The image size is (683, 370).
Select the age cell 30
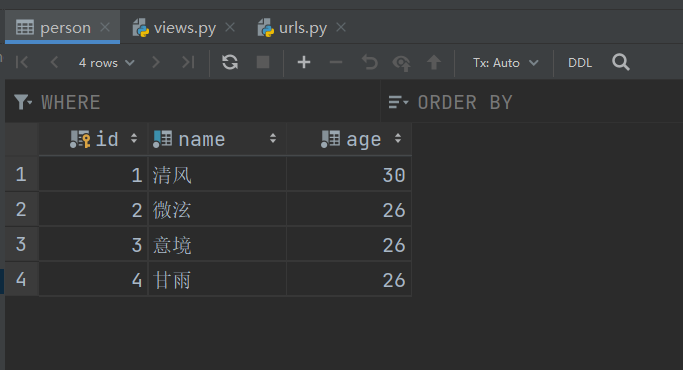[349, 174]
